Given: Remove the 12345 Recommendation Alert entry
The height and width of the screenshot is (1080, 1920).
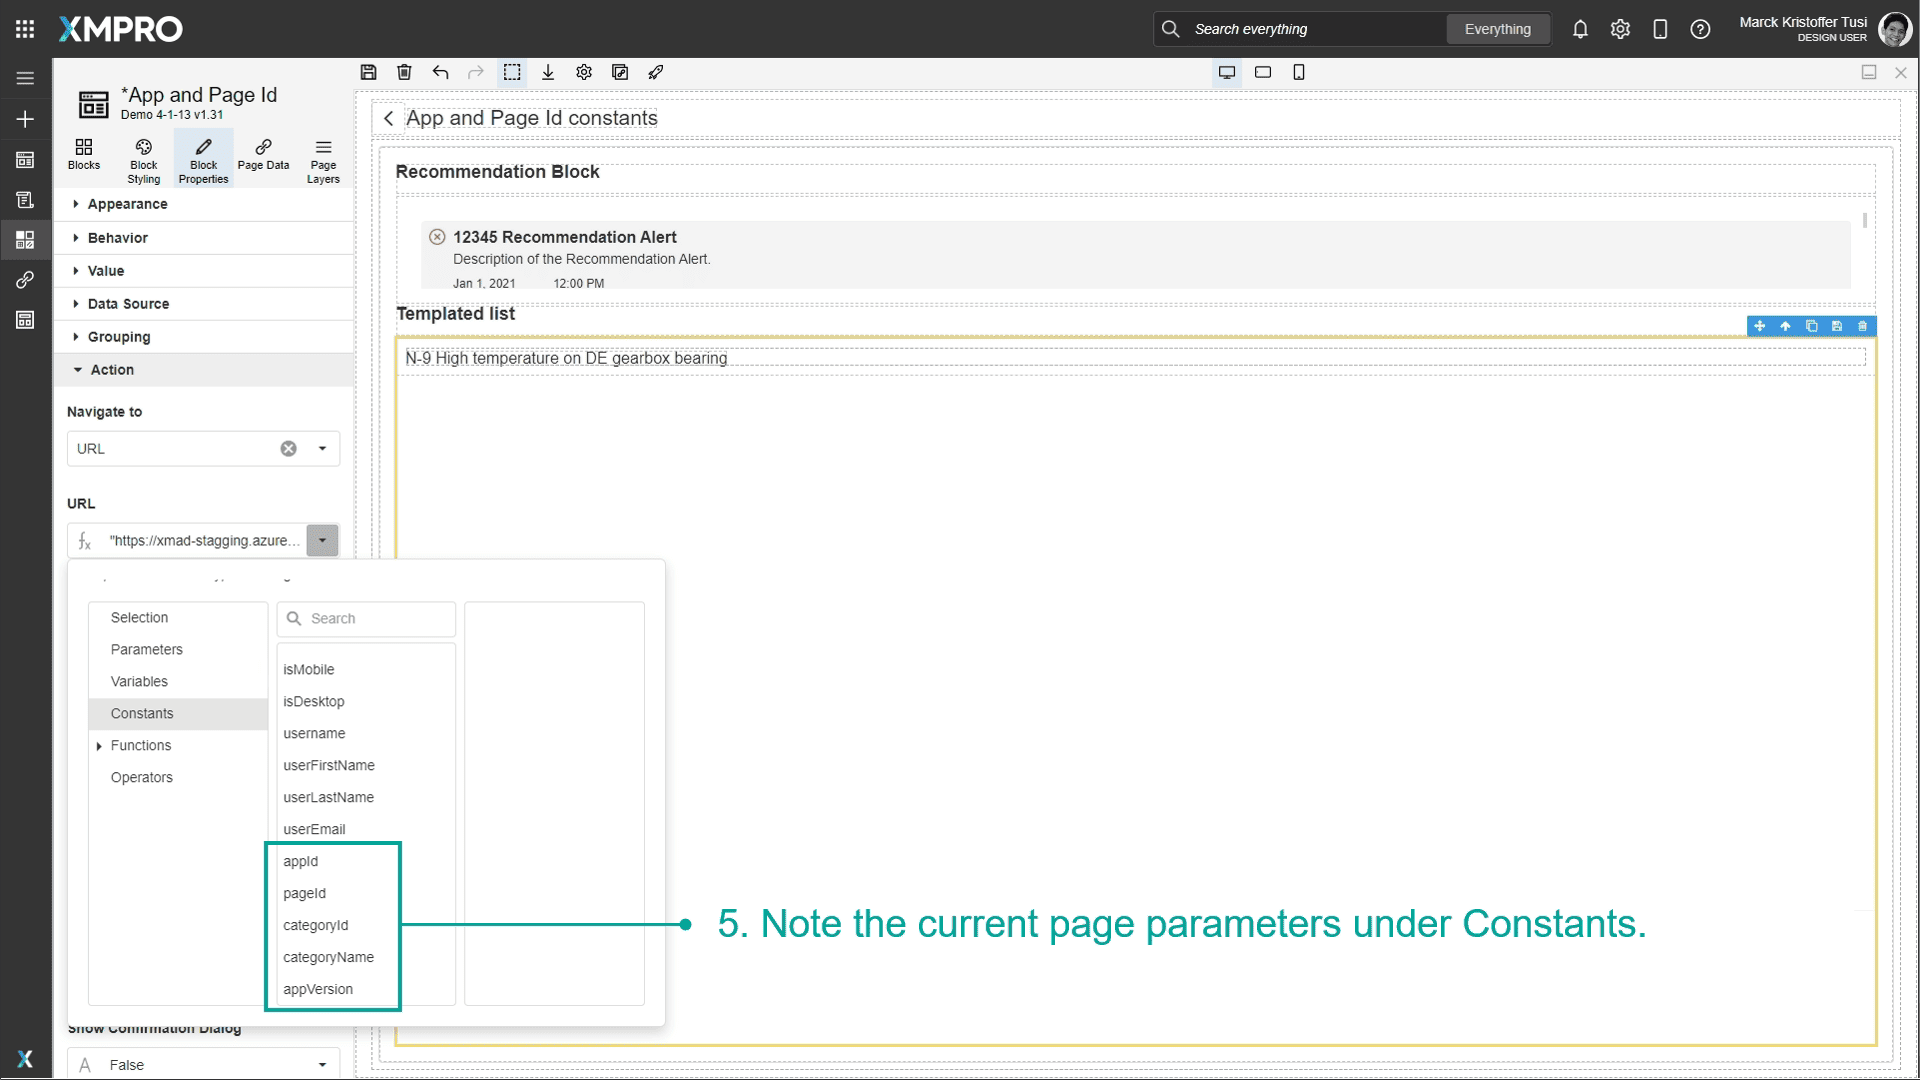Looking at the screenshot, I should point(437,236).
